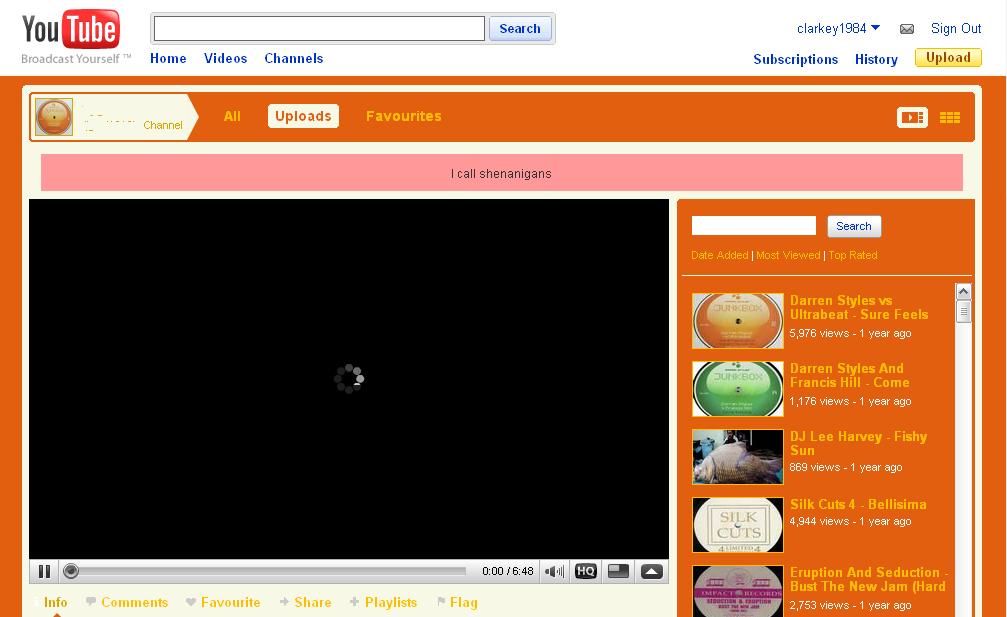The image size is (1007, 617).
Task: Open Subscriptions link
Action: click(796, 59)
